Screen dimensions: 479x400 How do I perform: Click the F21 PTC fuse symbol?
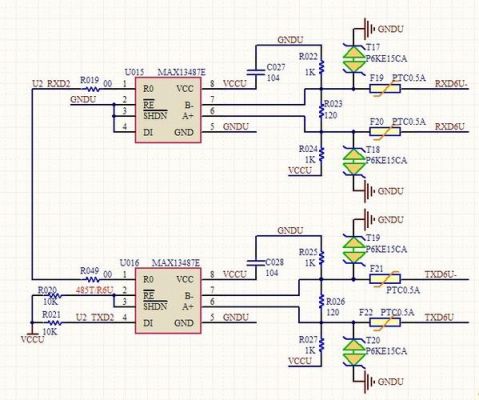click(x=385, y=279)
